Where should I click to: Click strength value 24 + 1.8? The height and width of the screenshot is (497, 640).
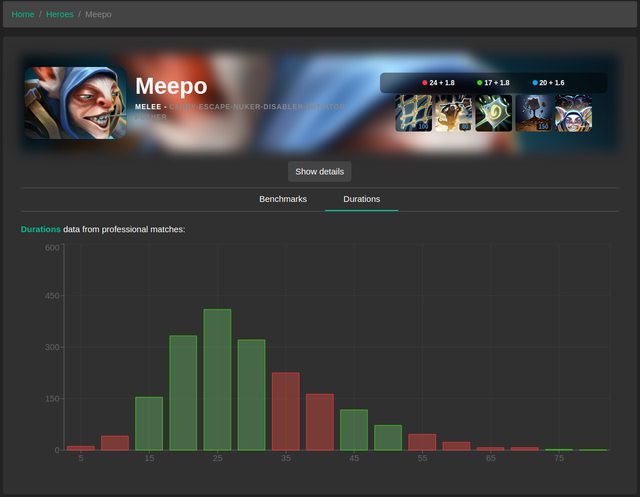tap(442, 83)
